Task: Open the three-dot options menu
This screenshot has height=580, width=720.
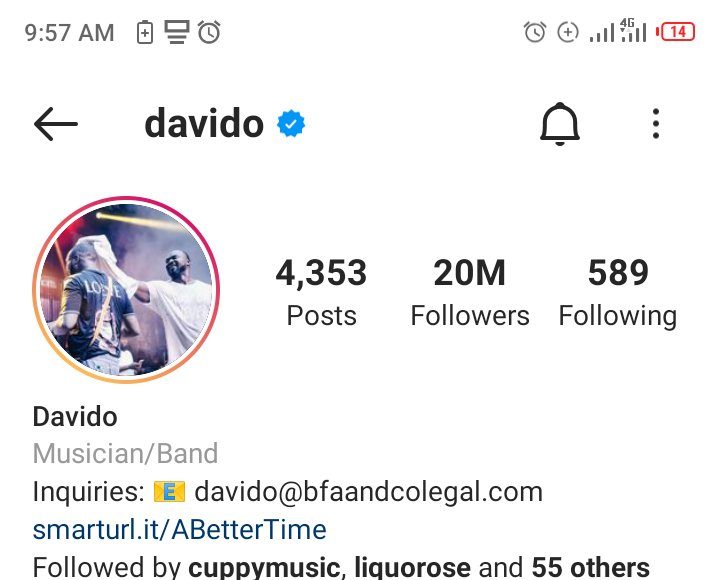Action: [656, 124]
